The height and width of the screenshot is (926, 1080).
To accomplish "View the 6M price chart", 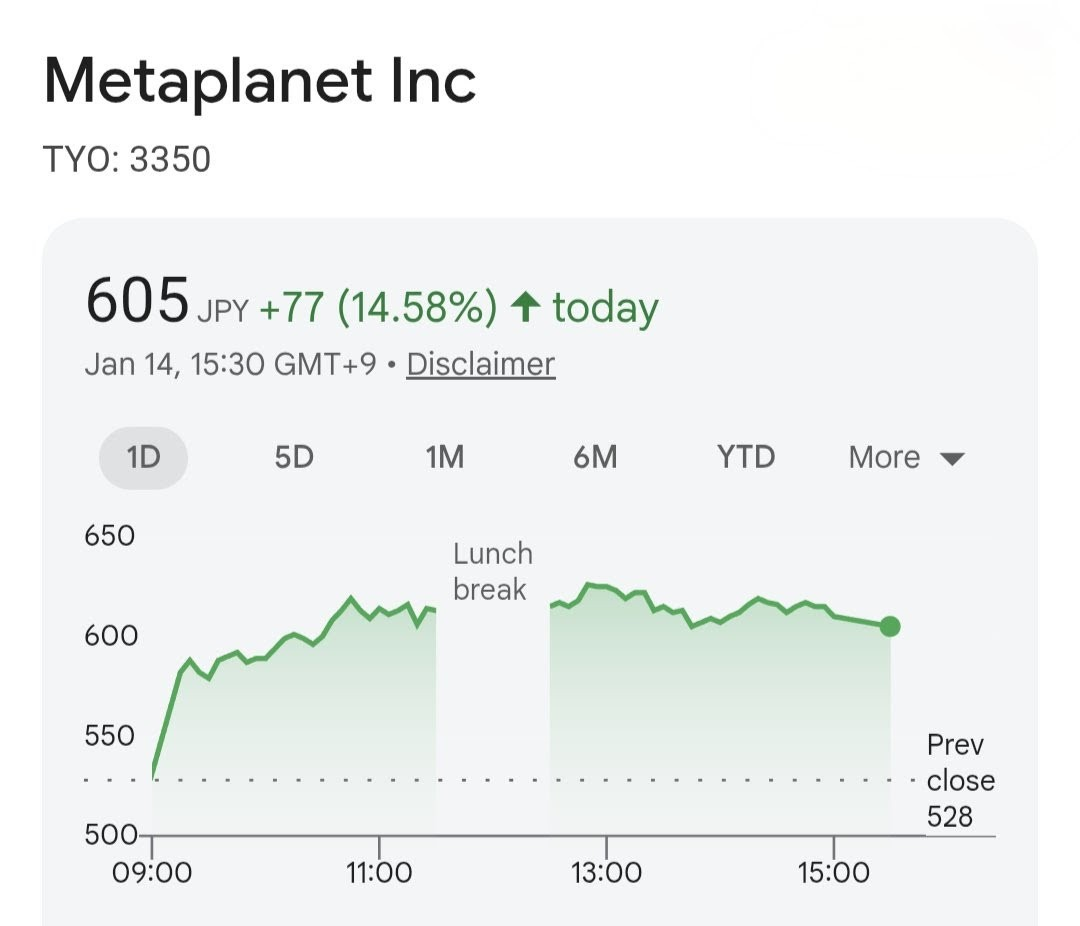I will (595, 457).
